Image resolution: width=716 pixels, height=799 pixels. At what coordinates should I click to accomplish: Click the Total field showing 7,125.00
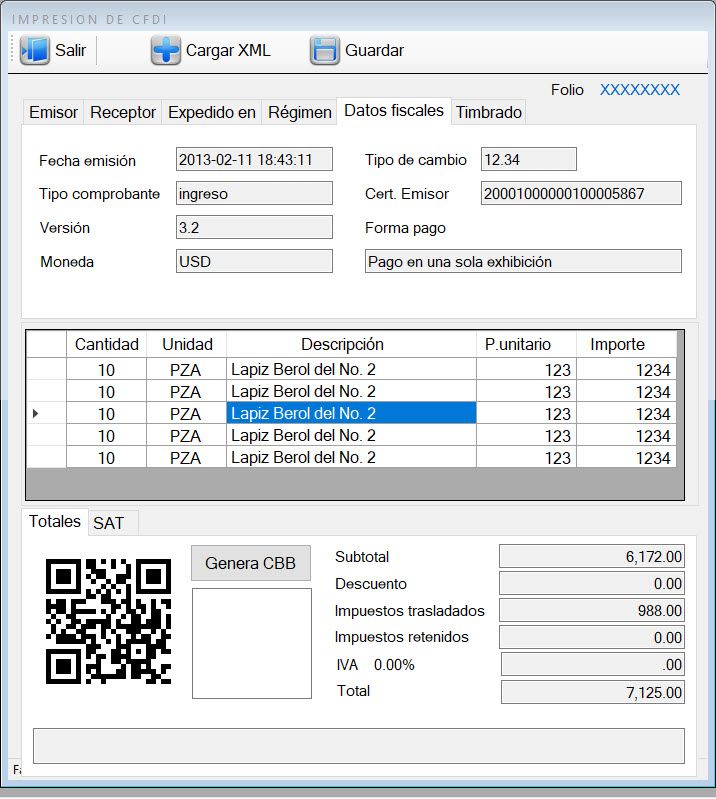click(x=593, y=692)
